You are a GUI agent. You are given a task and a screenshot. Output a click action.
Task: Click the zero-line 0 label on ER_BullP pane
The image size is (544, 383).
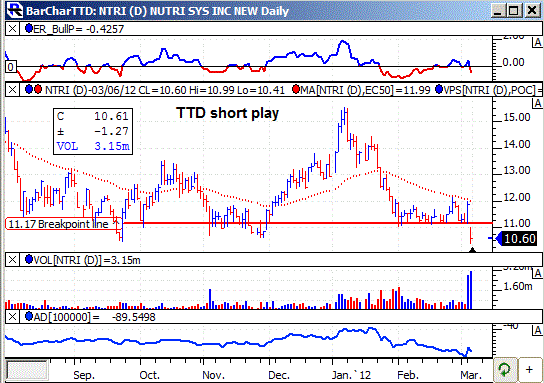tap(11, 67)
